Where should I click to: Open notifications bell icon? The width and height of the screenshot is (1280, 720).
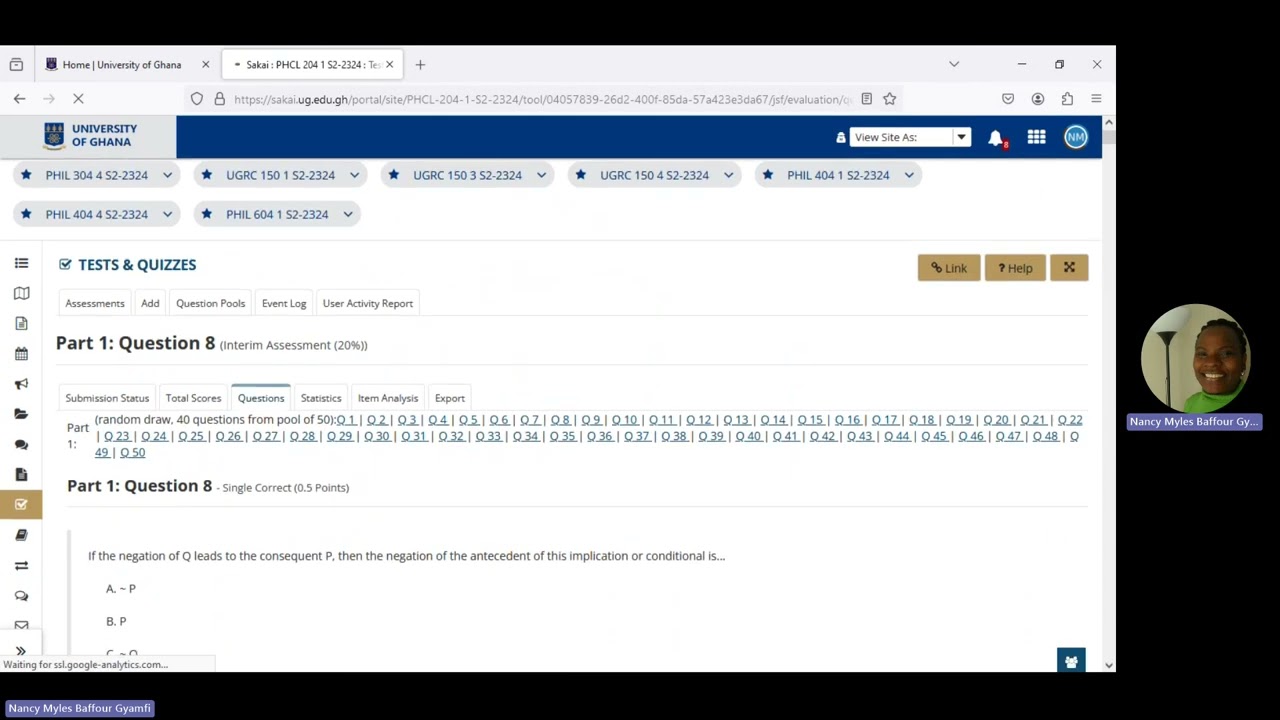(x=995, y=138)
